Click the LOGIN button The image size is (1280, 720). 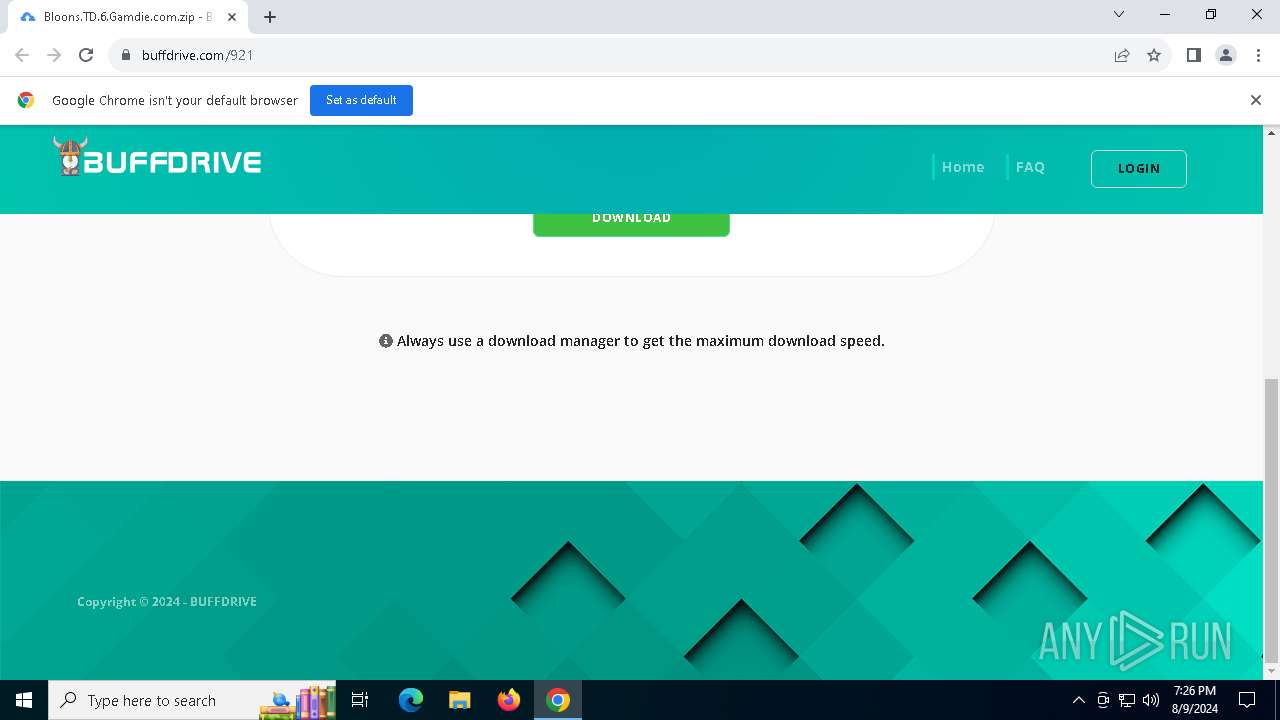coord(1139,168)
